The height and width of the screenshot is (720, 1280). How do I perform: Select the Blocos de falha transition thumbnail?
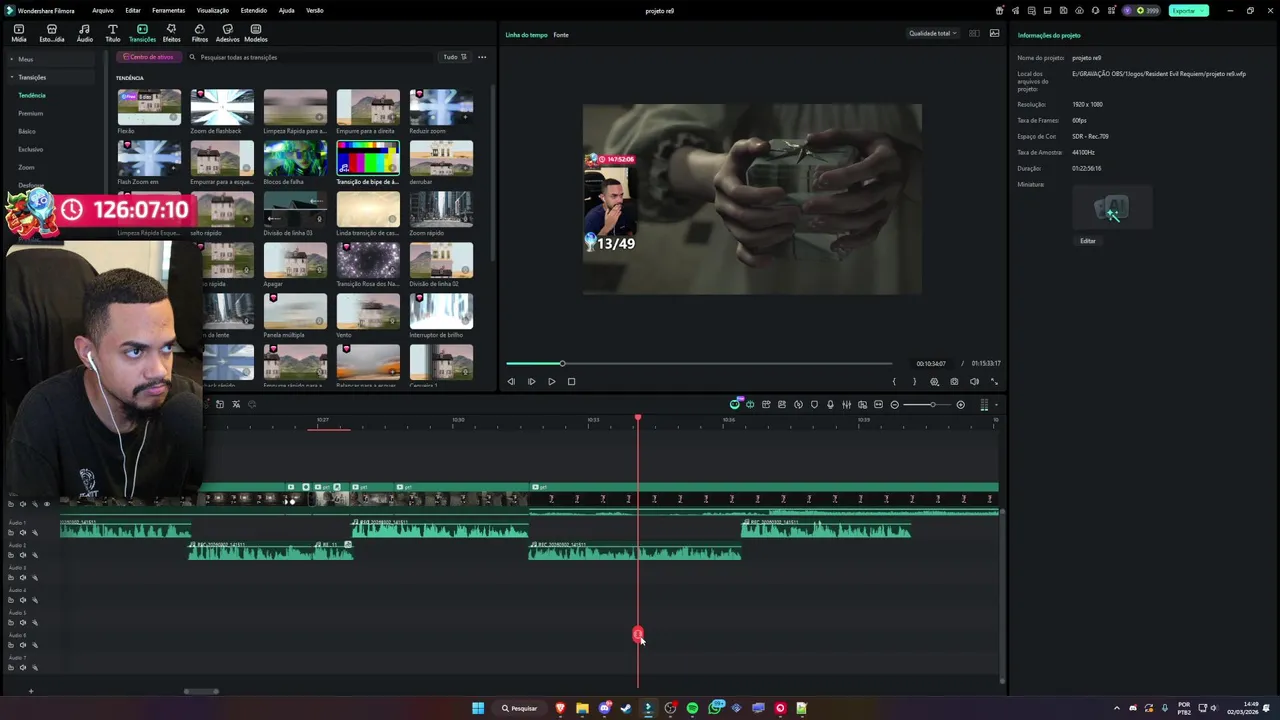[x=295, y=158]
